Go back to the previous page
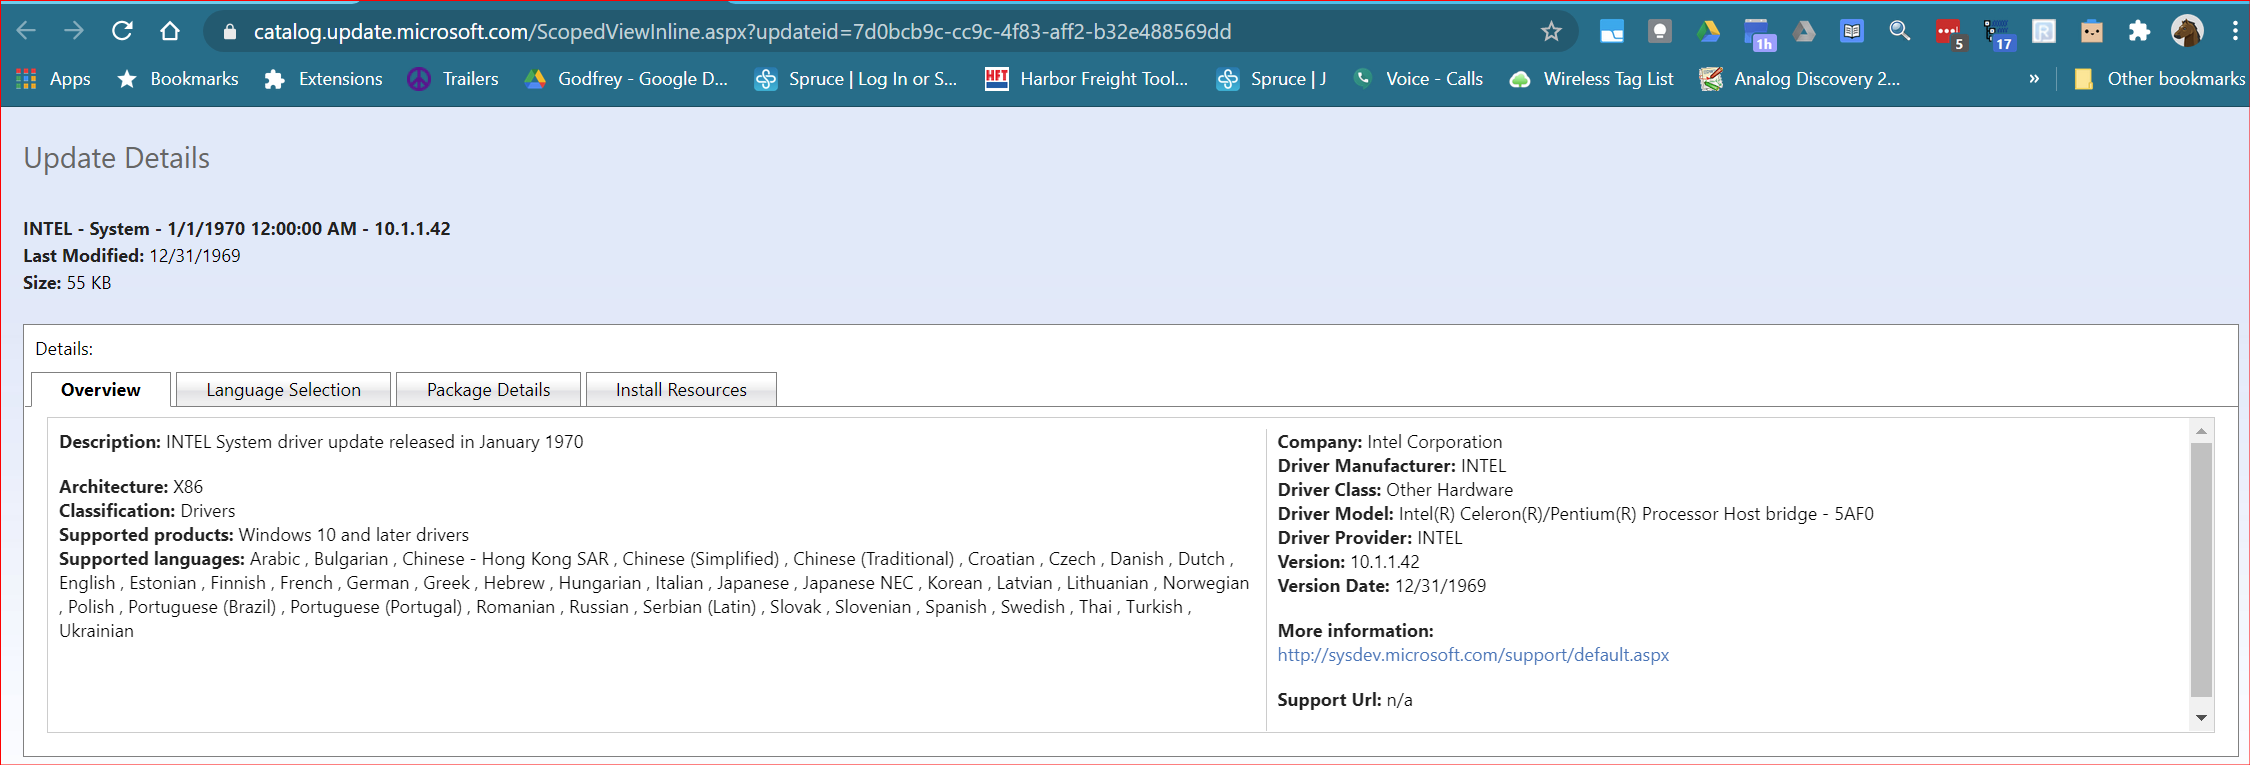 (26, 31)
